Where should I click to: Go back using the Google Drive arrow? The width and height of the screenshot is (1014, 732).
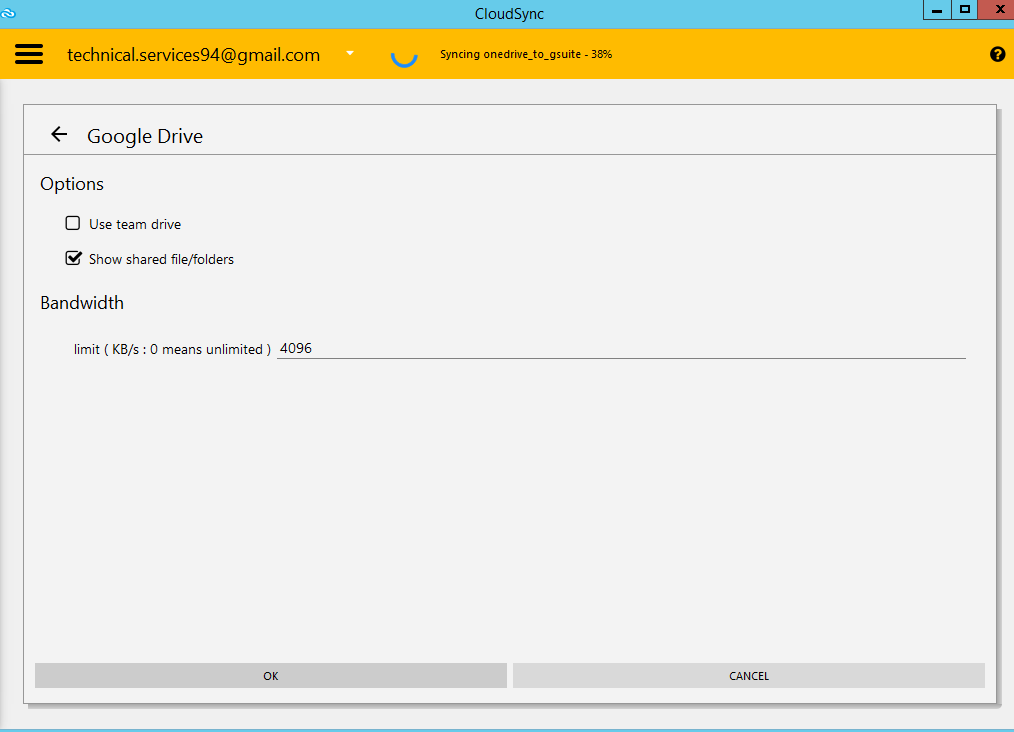[x=59, y=135]
